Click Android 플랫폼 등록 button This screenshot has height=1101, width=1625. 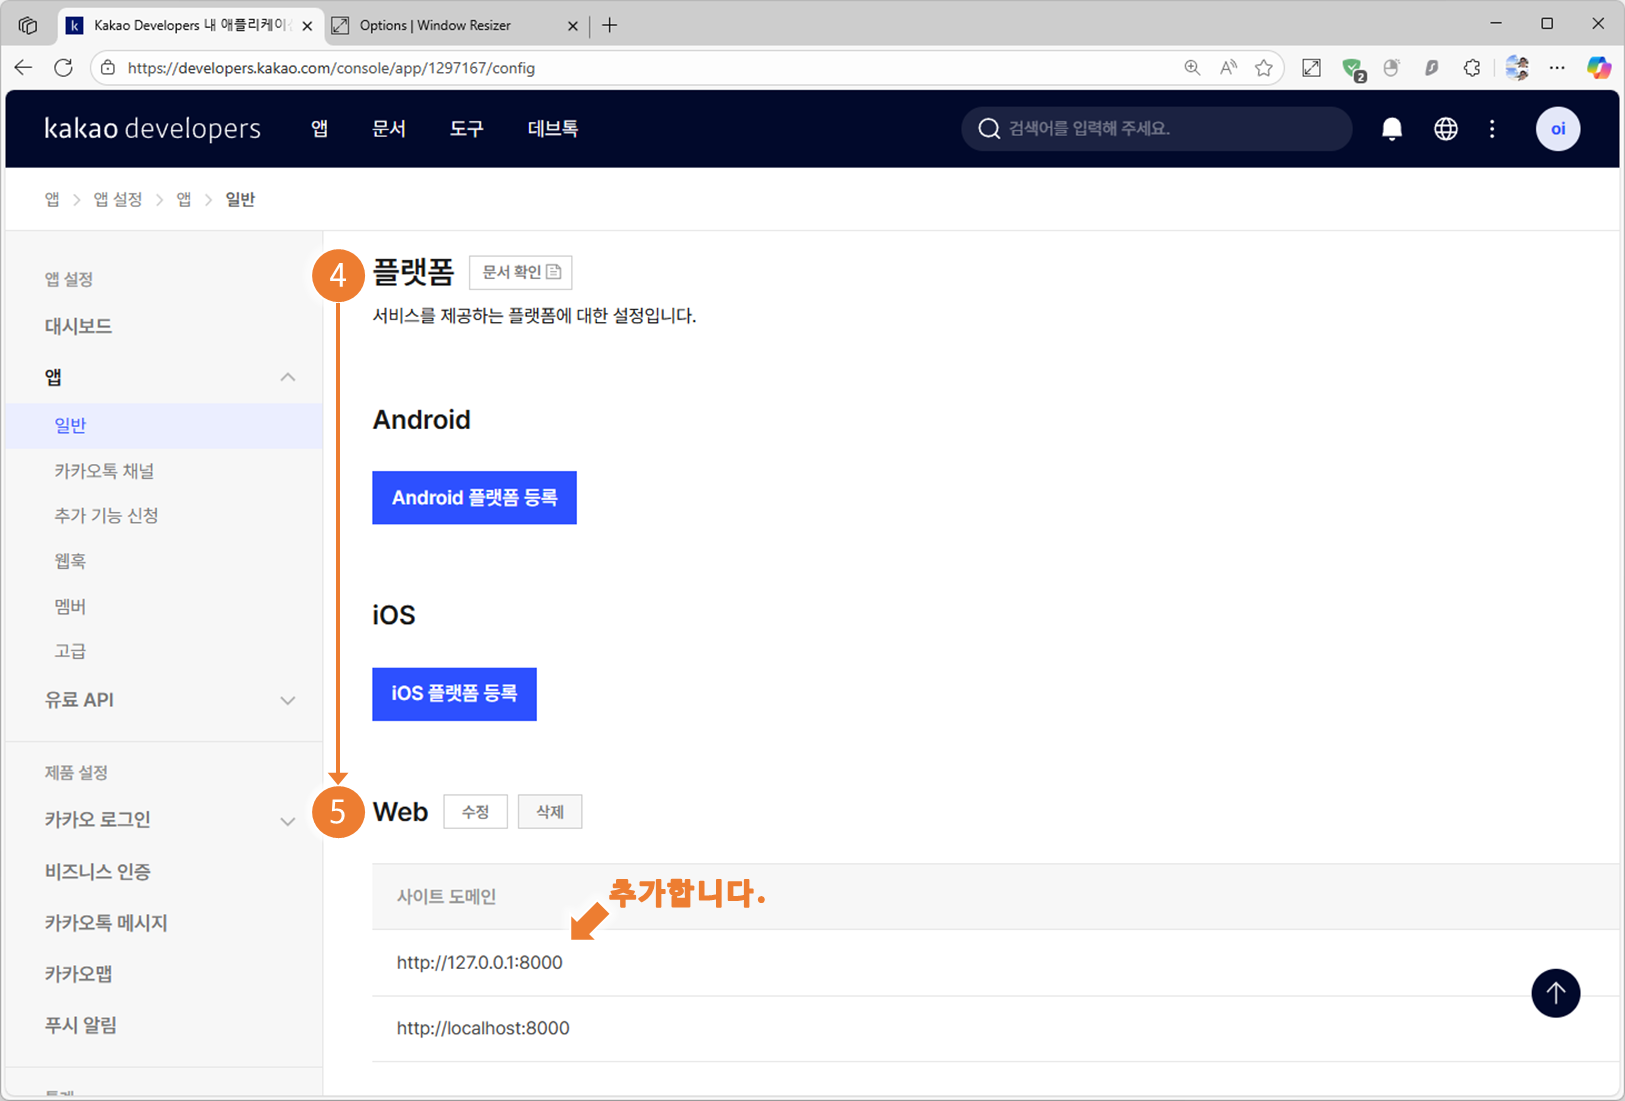474,498
